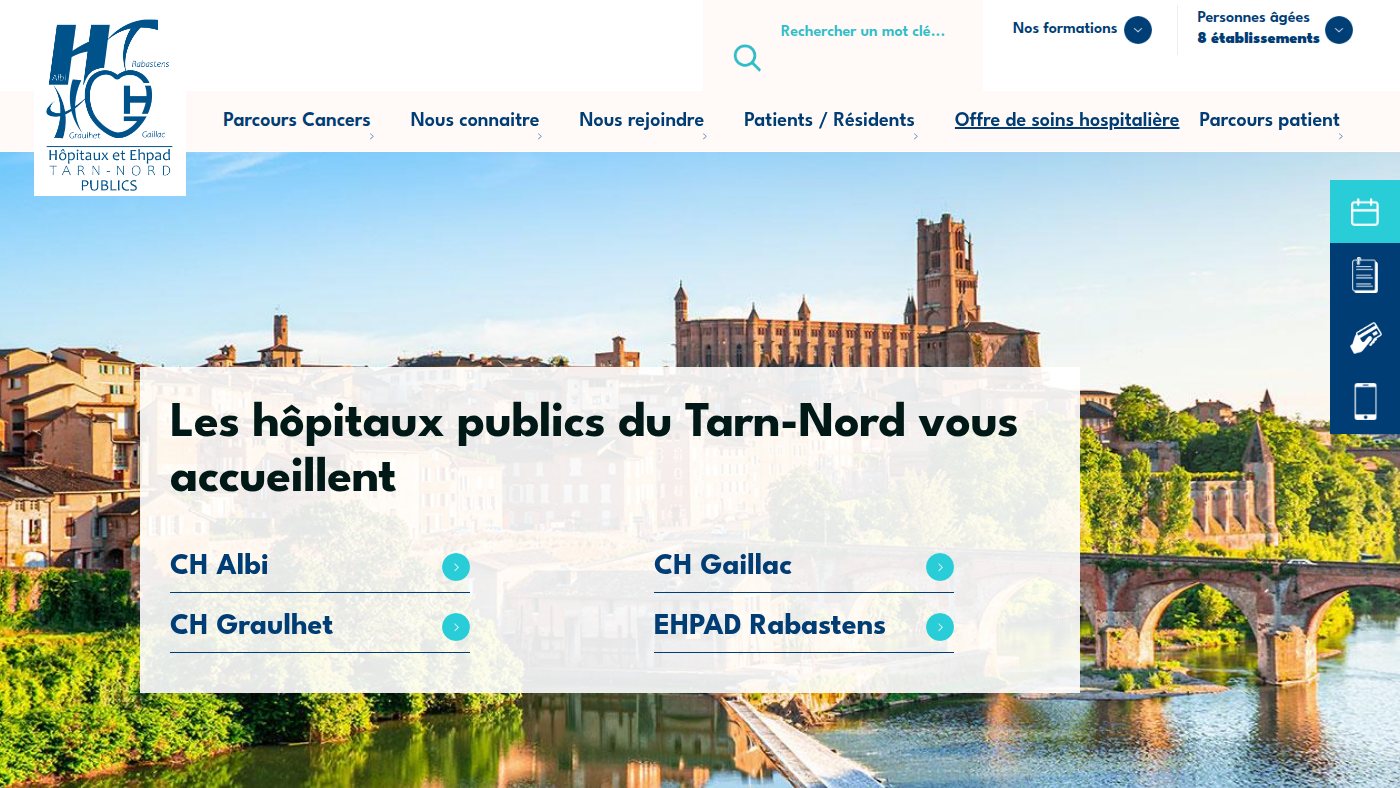This screenshot has width=1400, height=788.
Task: Expand the Personnes âgées dropdown arrow
Action: coord(1339,30)
